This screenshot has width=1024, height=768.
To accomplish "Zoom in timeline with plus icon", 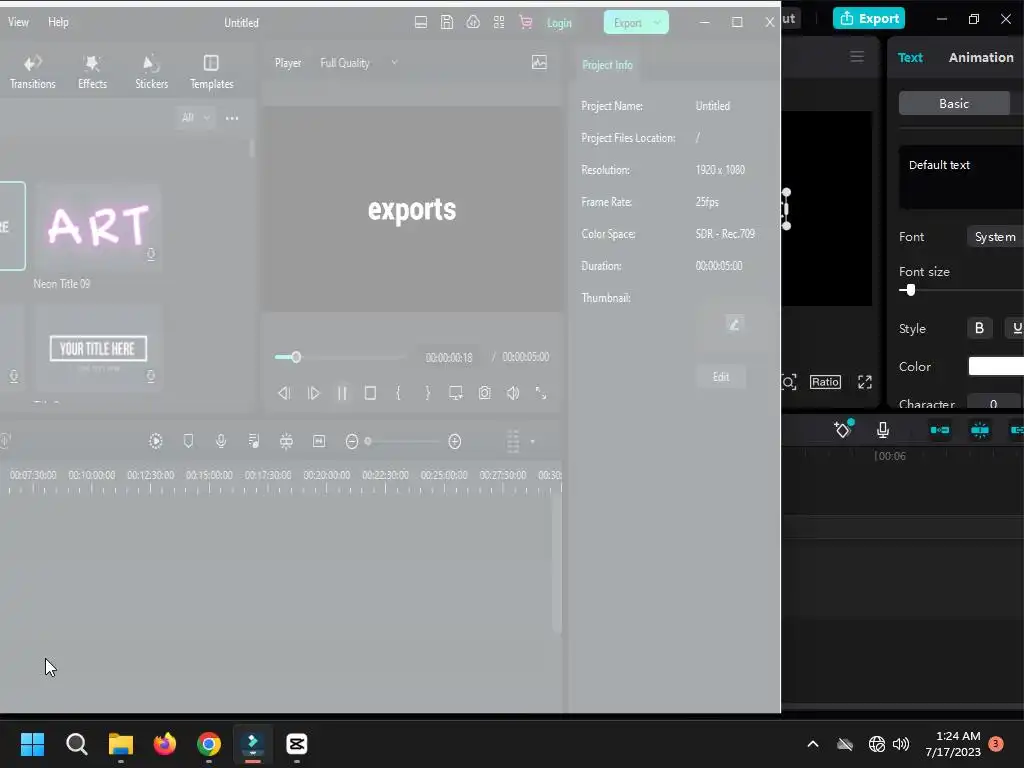I will coord(455,442).
